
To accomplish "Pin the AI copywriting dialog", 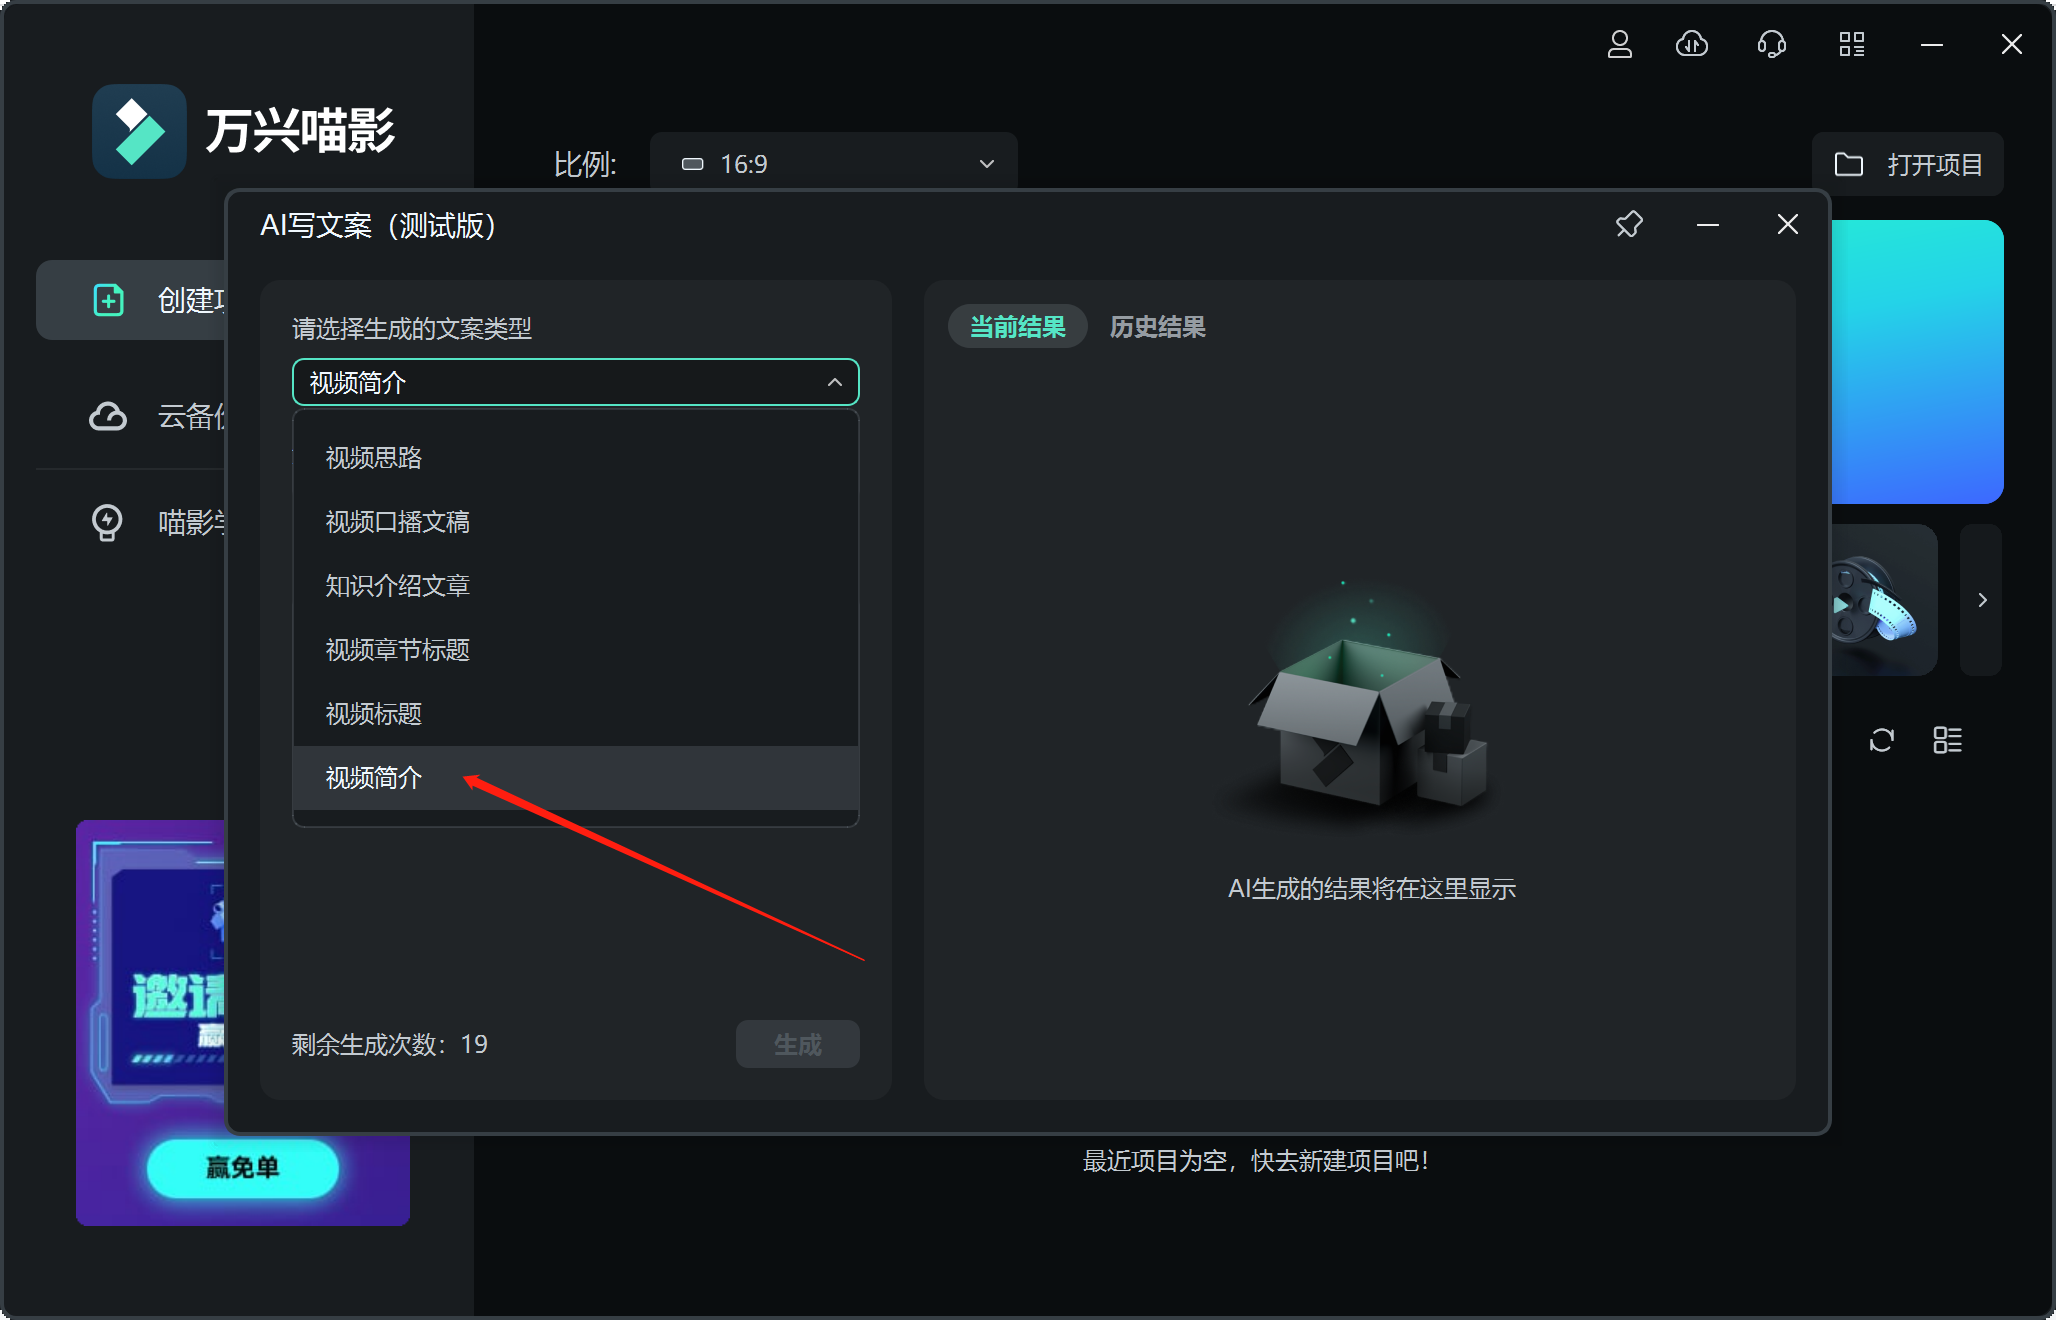I will click(1629, 225).
